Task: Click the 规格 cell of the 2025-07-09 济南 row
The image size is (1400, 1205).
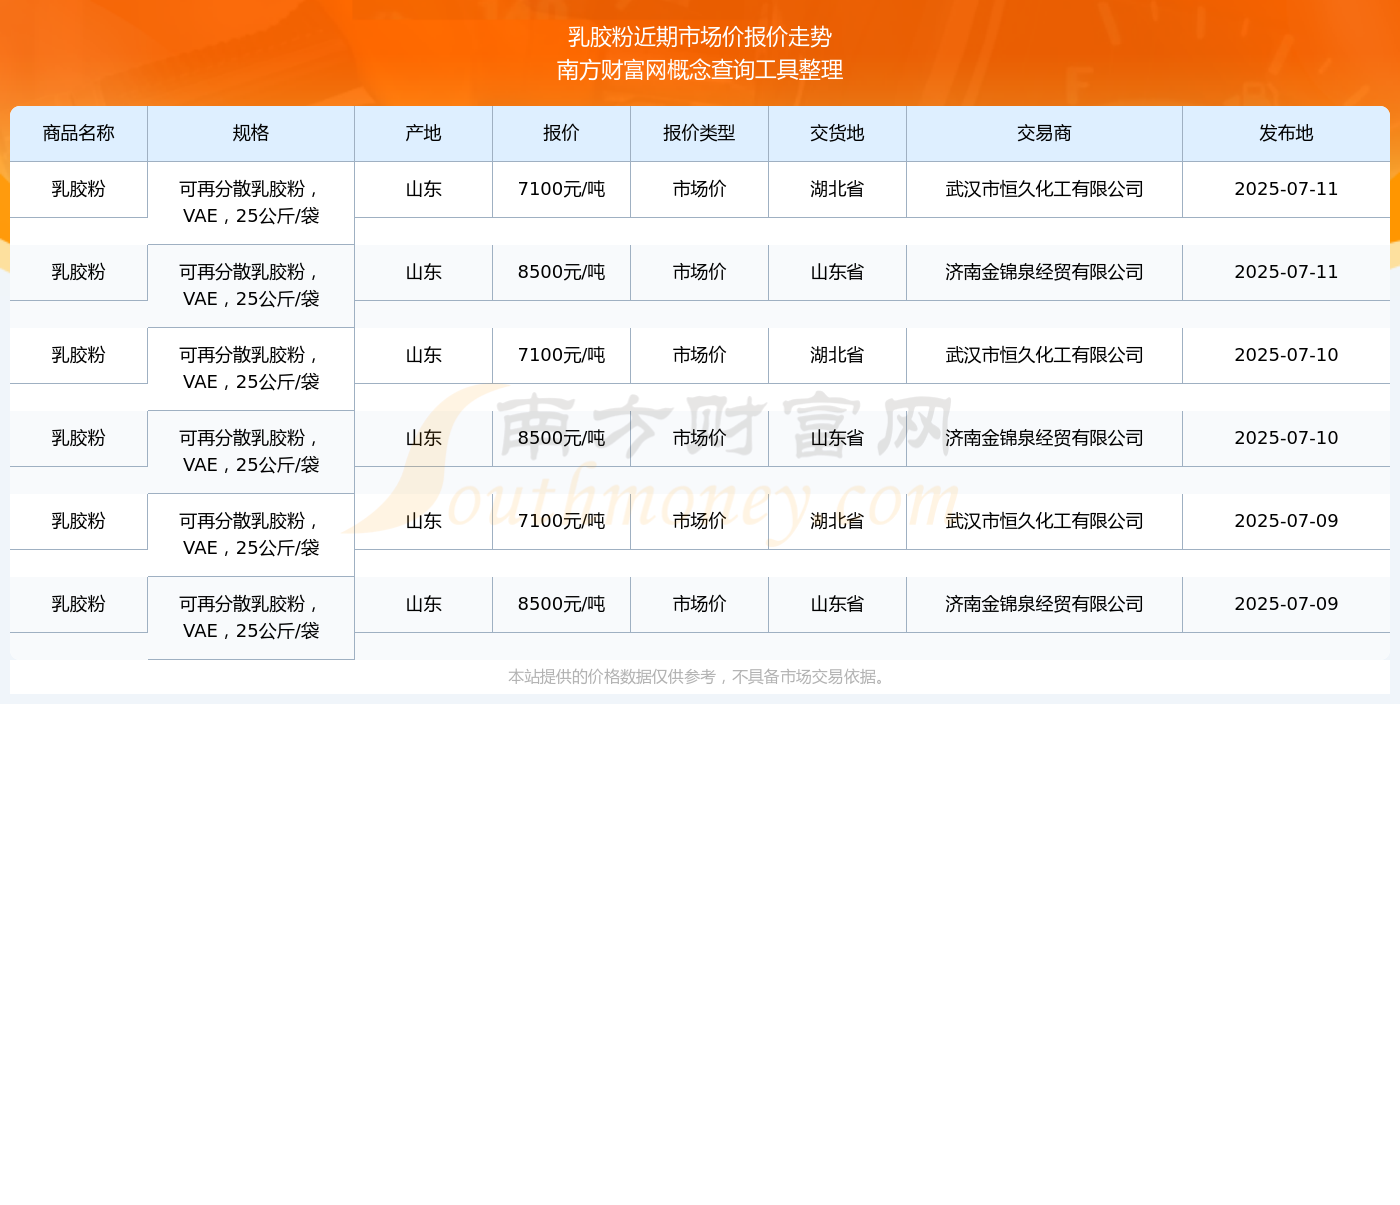Action: coord(251,618)
